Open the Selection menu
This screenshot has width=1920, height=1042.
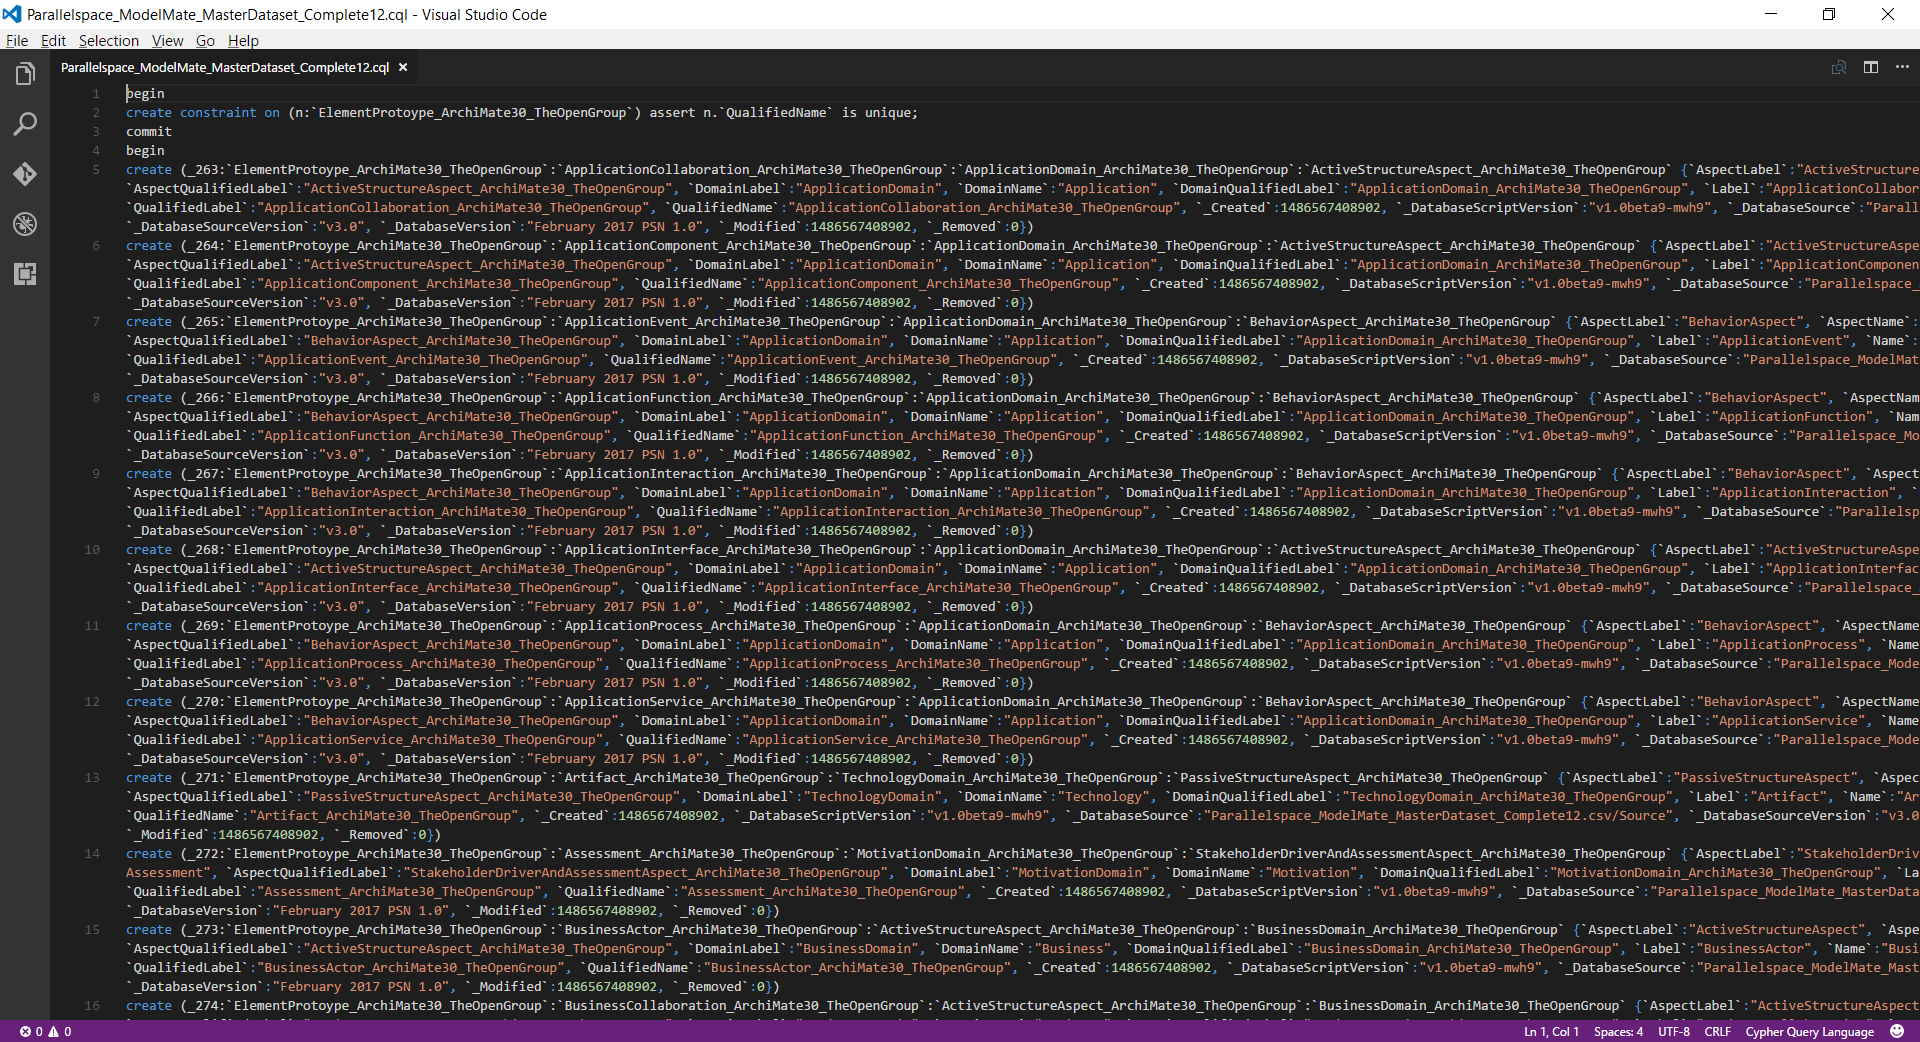click(x=108, y=41)
